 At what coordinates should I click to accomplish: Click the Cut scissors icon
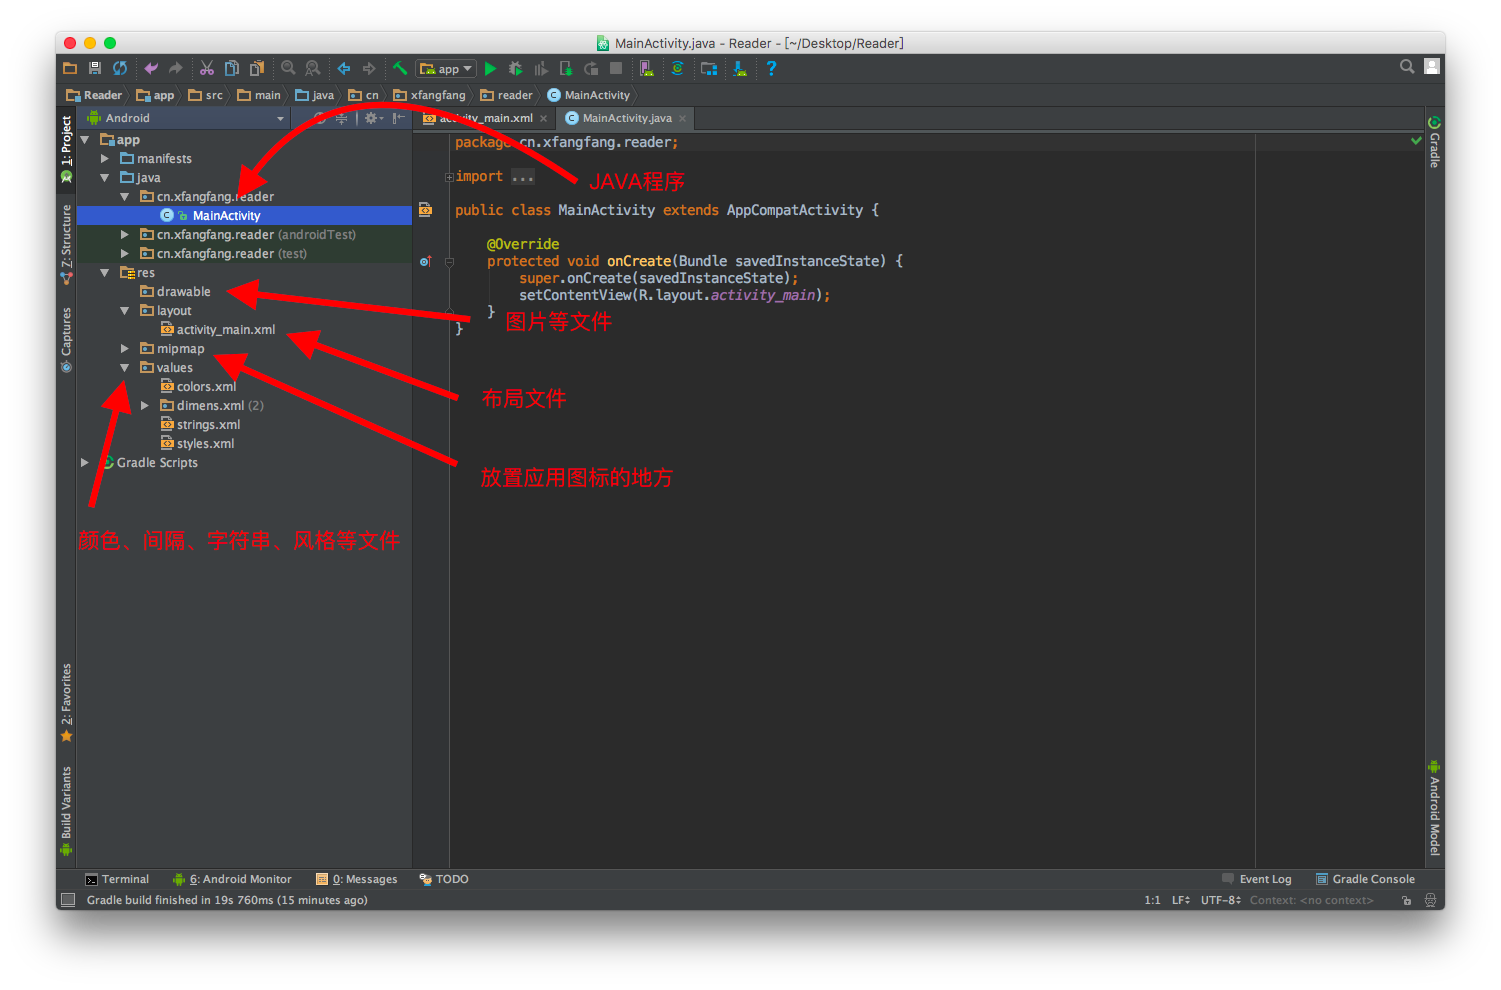coord(207,68)
